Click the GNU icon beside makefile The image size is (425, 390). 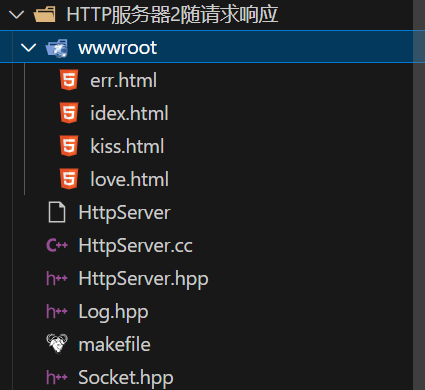[x=57, y=343]
